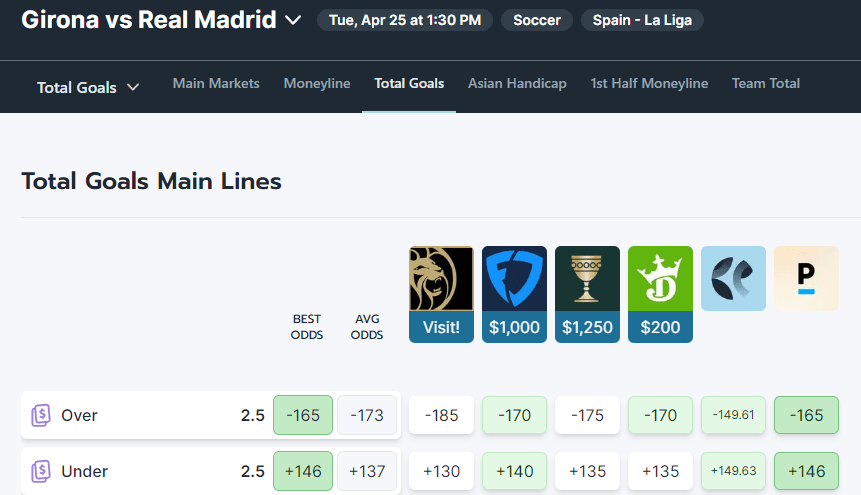Click the Spain - La Liga league tag
The image size is (861, 495).
[x=642, y=20]
